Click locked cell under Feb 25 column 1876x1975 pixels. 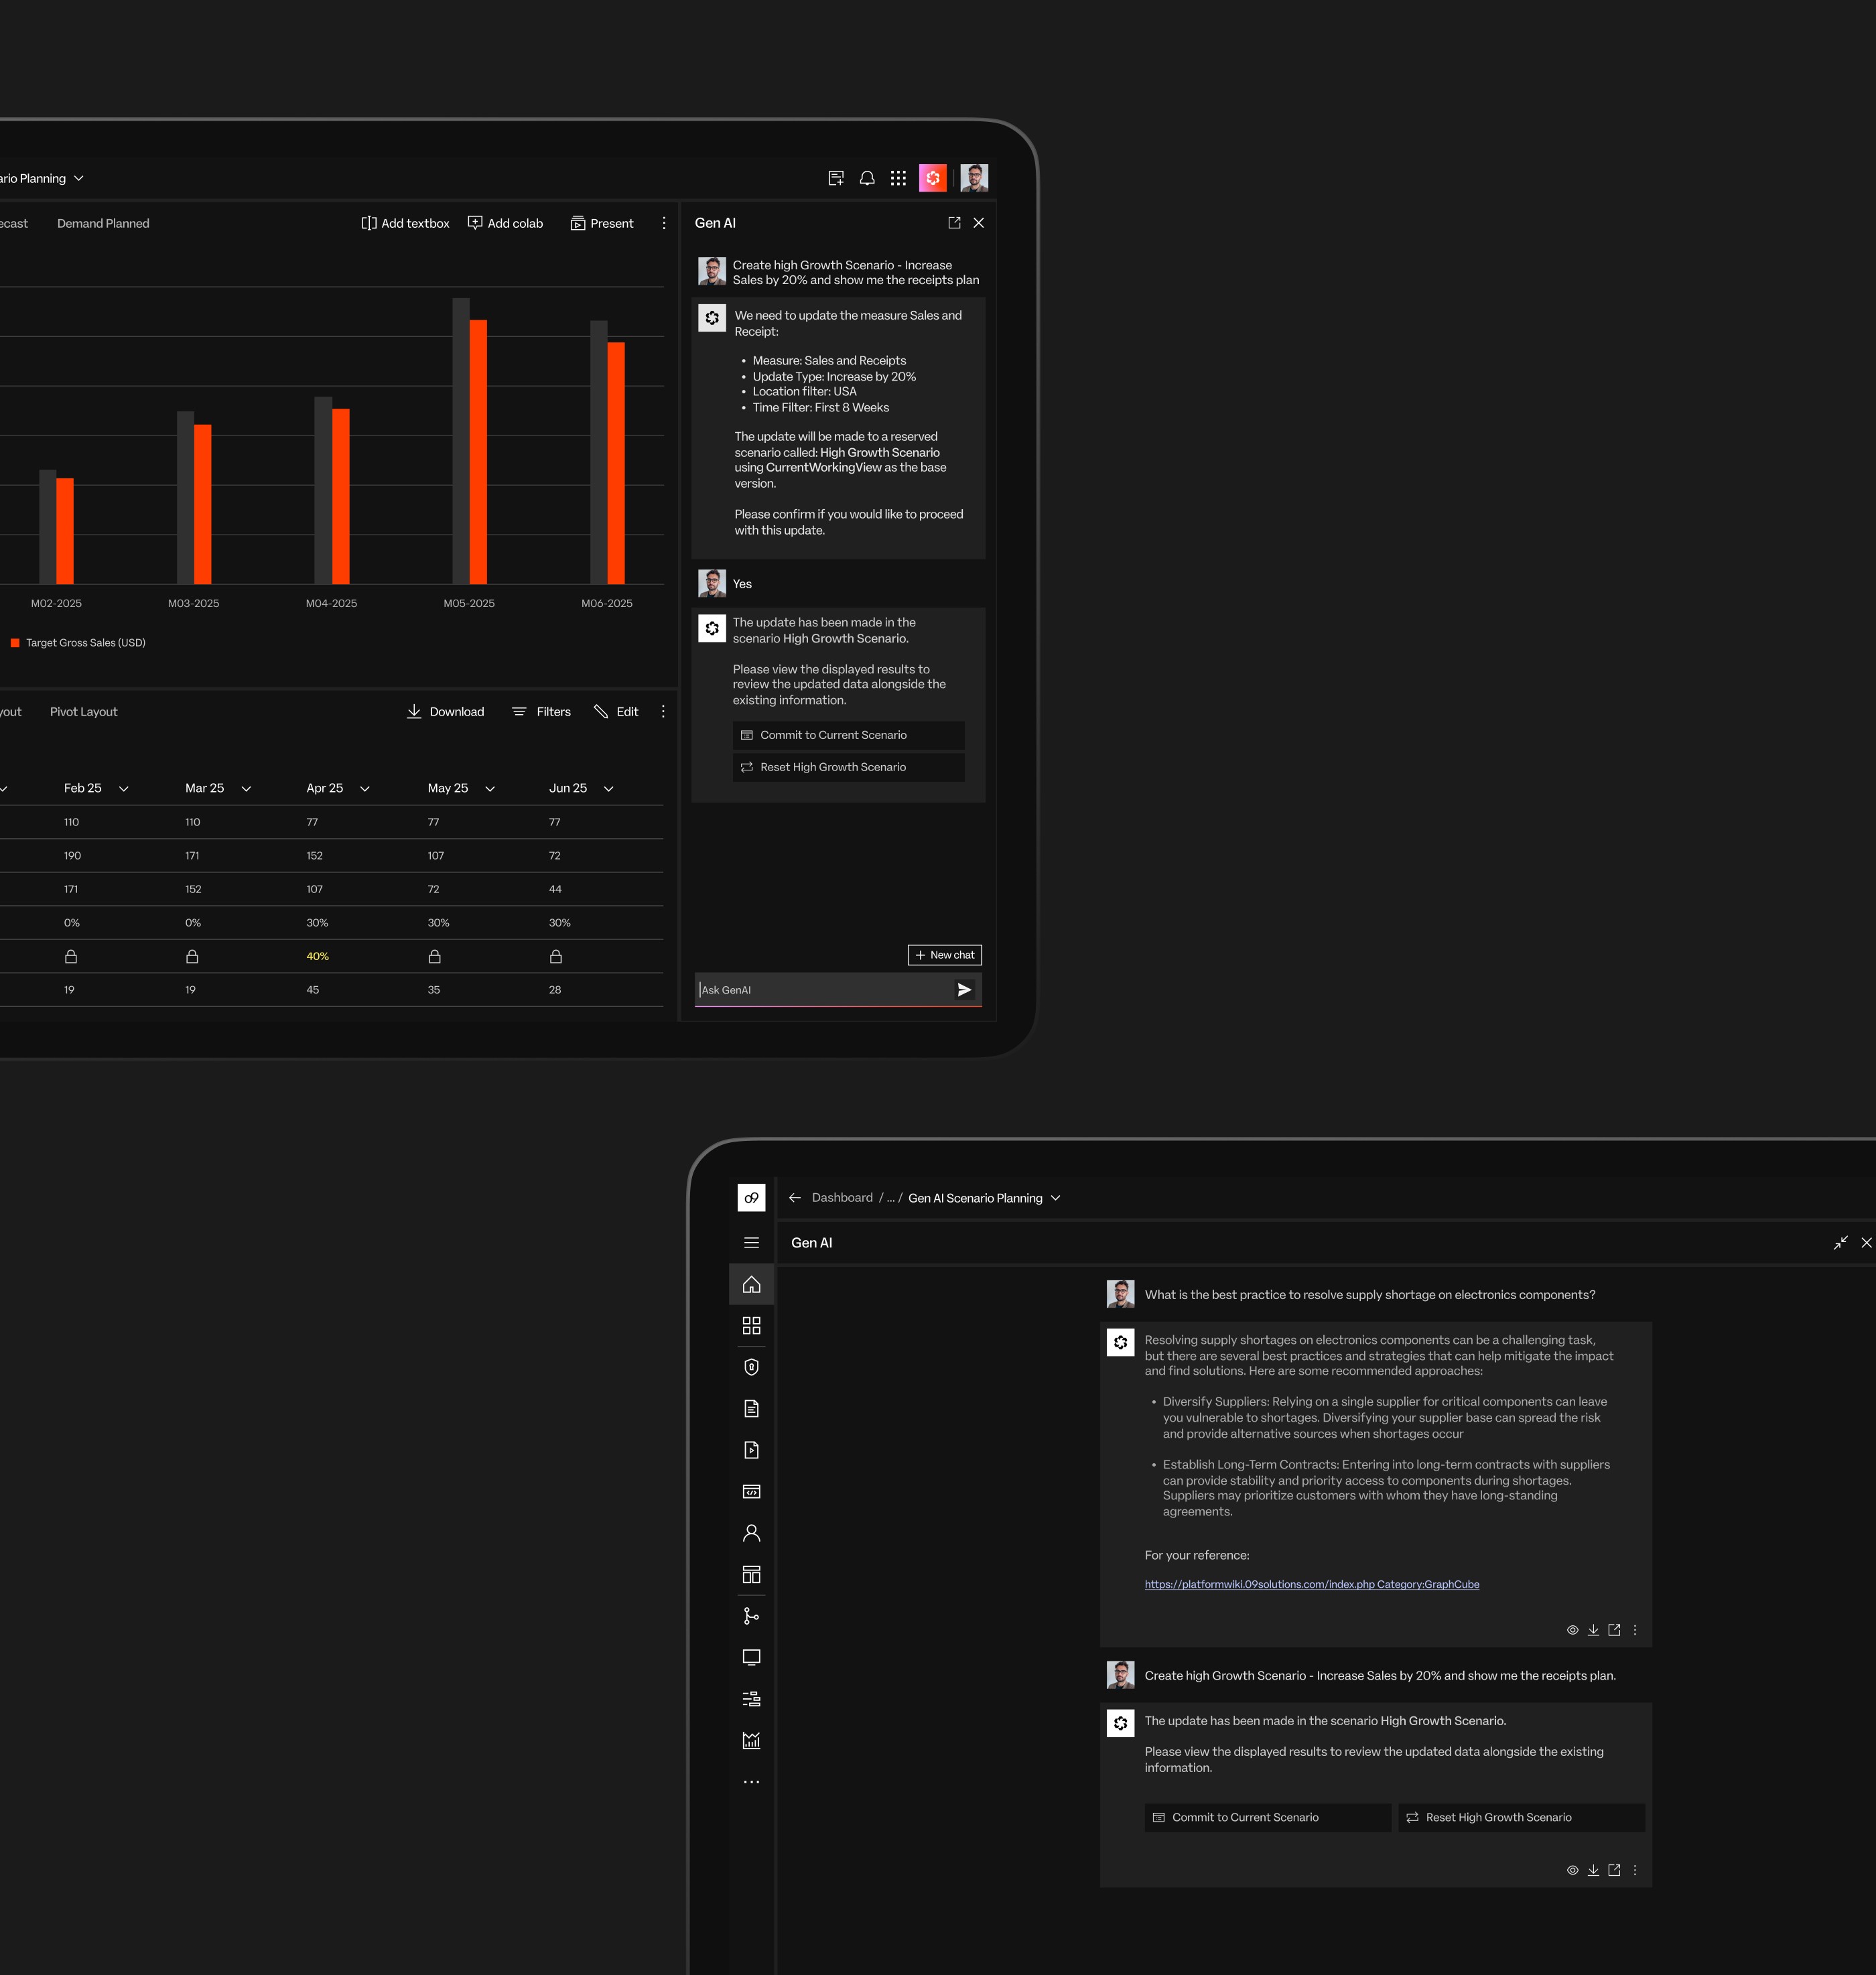(x=71, y=956)
